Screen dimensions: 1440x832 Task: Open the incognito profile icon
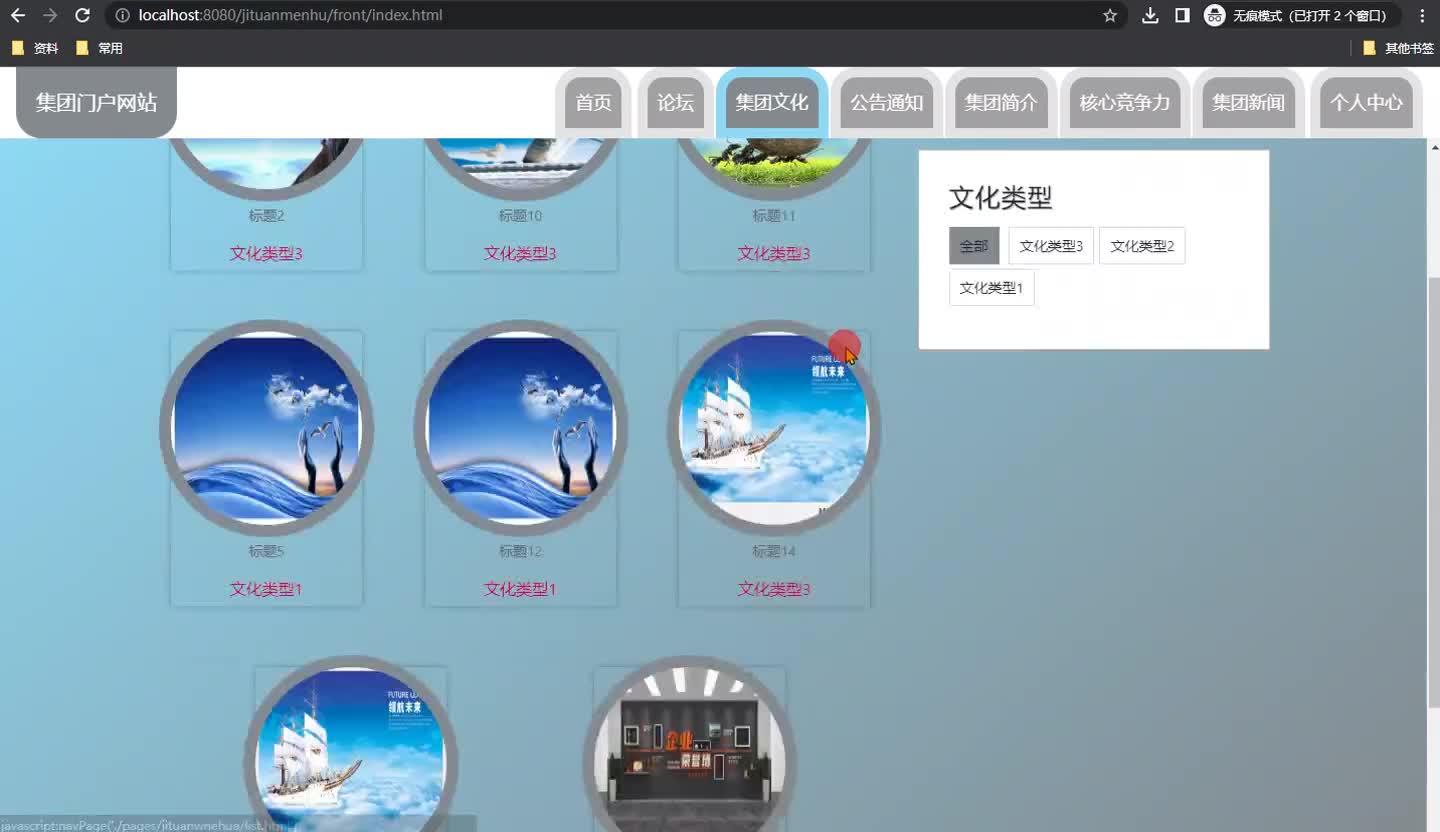[x=1214, y=15]
